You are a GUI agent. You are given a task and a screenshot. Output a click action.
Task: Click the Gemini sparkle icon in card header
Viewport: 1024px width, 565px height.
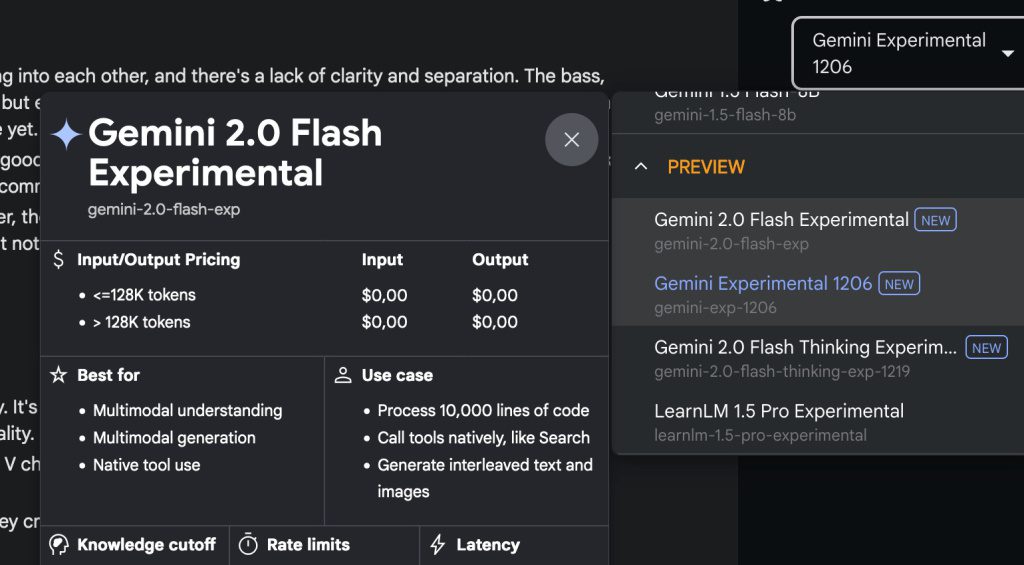coord(66,135)
